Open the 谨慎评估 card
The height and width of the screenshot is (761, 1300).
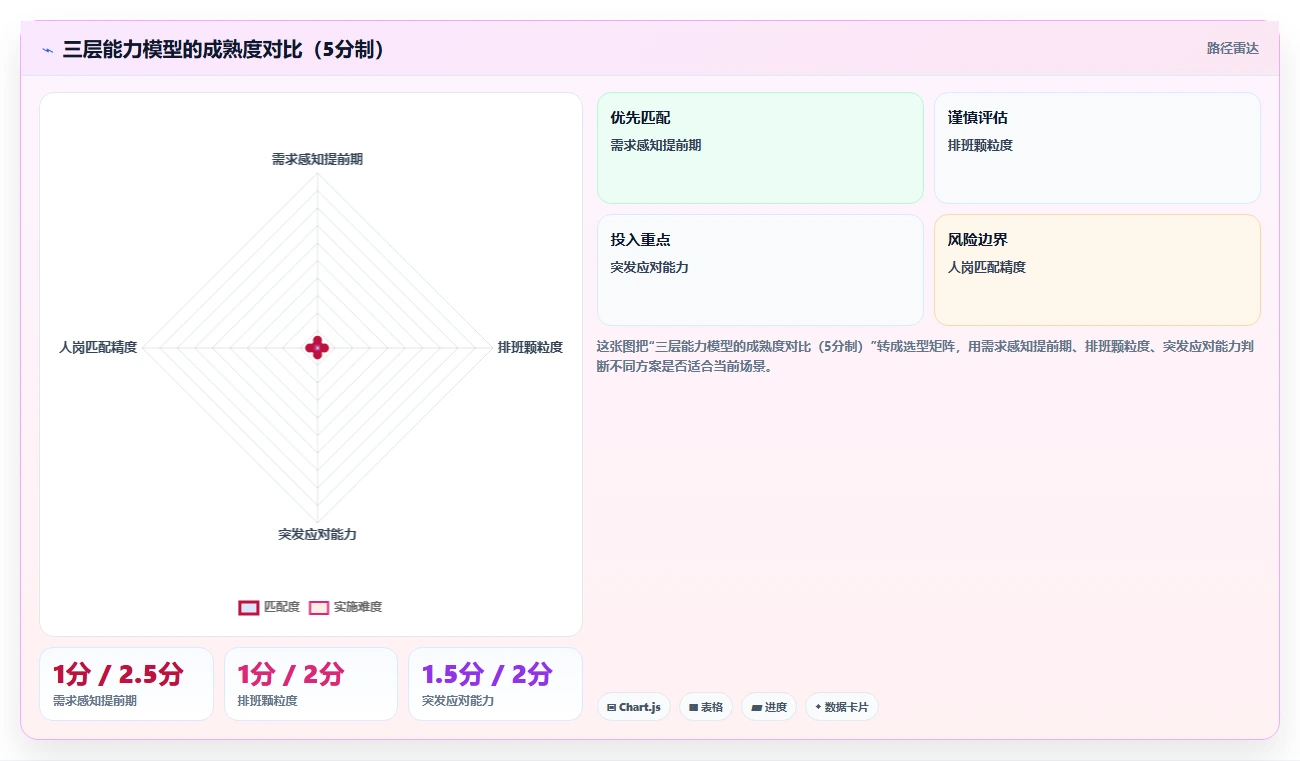tap(1097, 148)
